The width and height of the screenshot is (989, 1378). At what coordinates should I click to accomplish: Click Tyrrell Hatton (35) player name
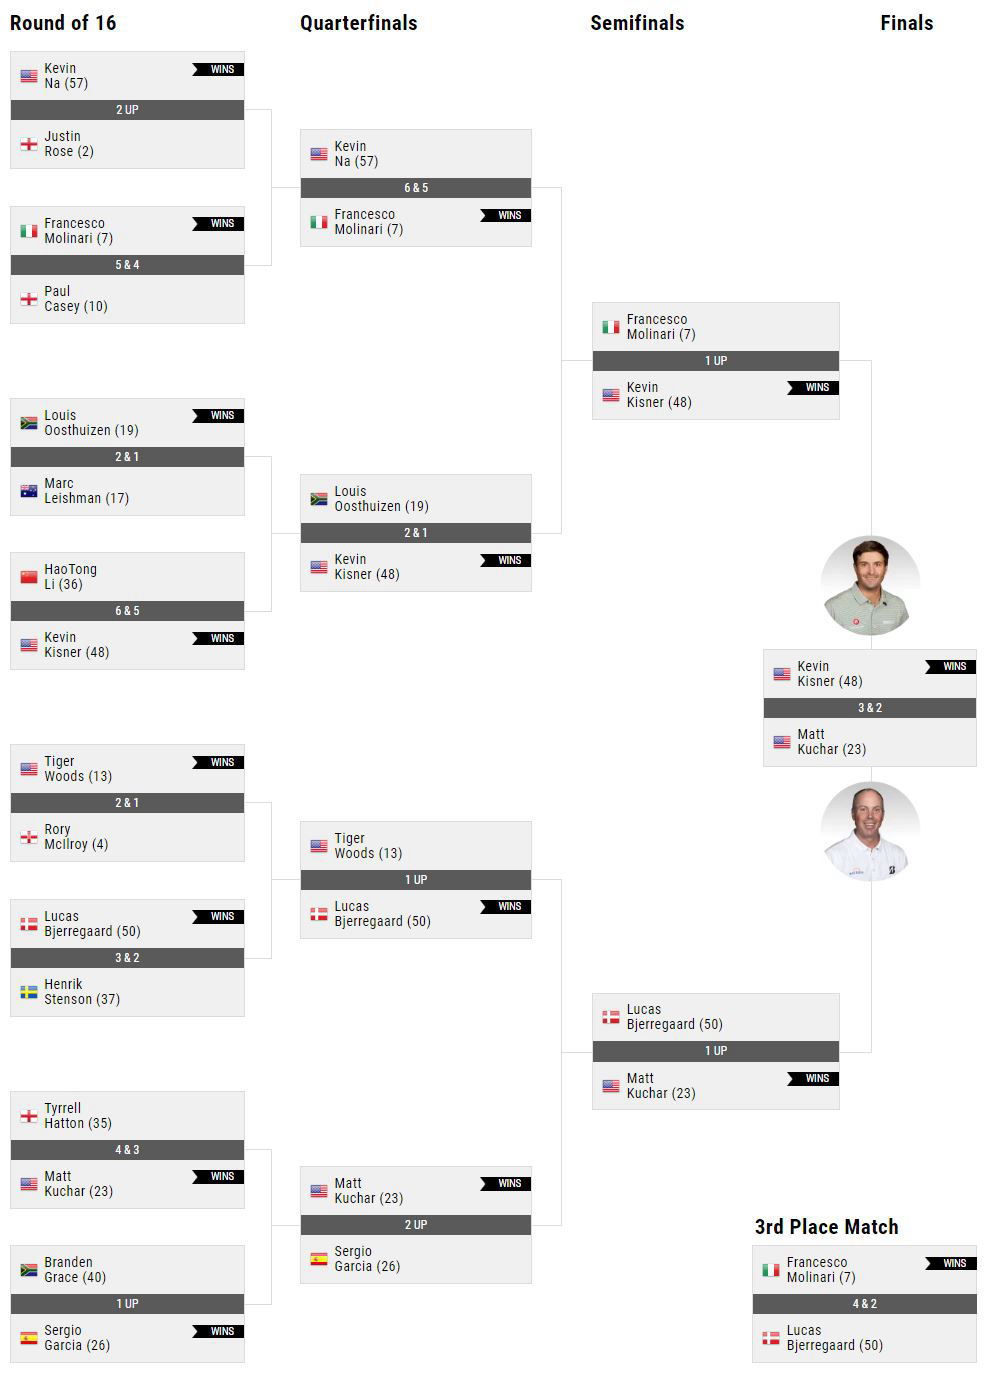click(x=78, y=1116)
